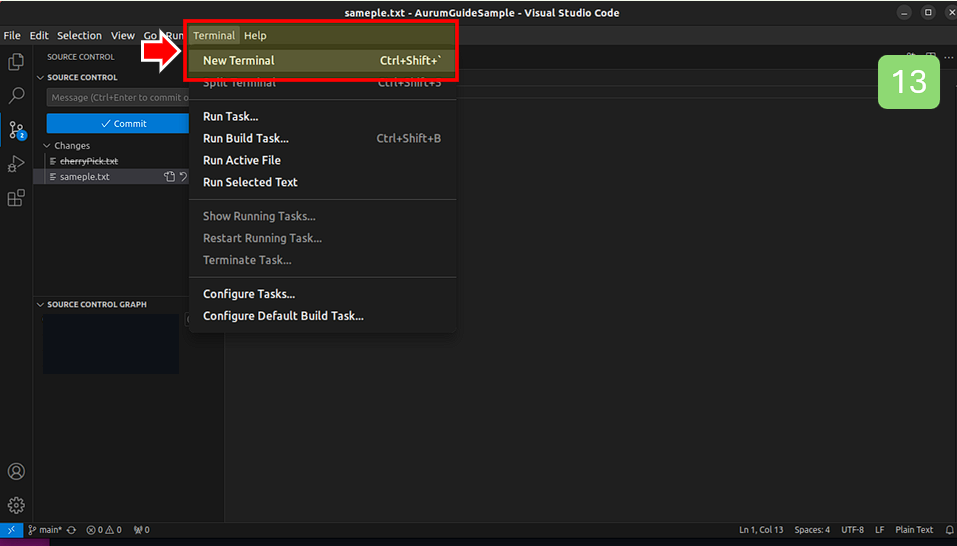The height and width of the screenshot is (546, 957).
Task: Choose Run Task... menu entry
Action: click(x=322, y=116)
